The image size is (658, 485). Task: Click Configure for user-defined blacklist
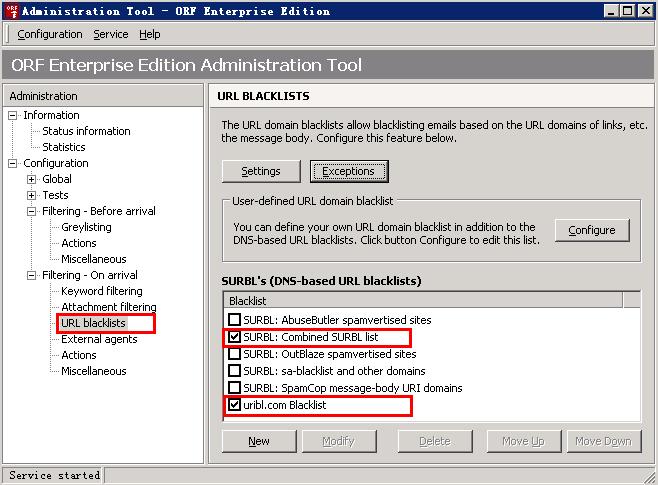(x=591, y=230)
